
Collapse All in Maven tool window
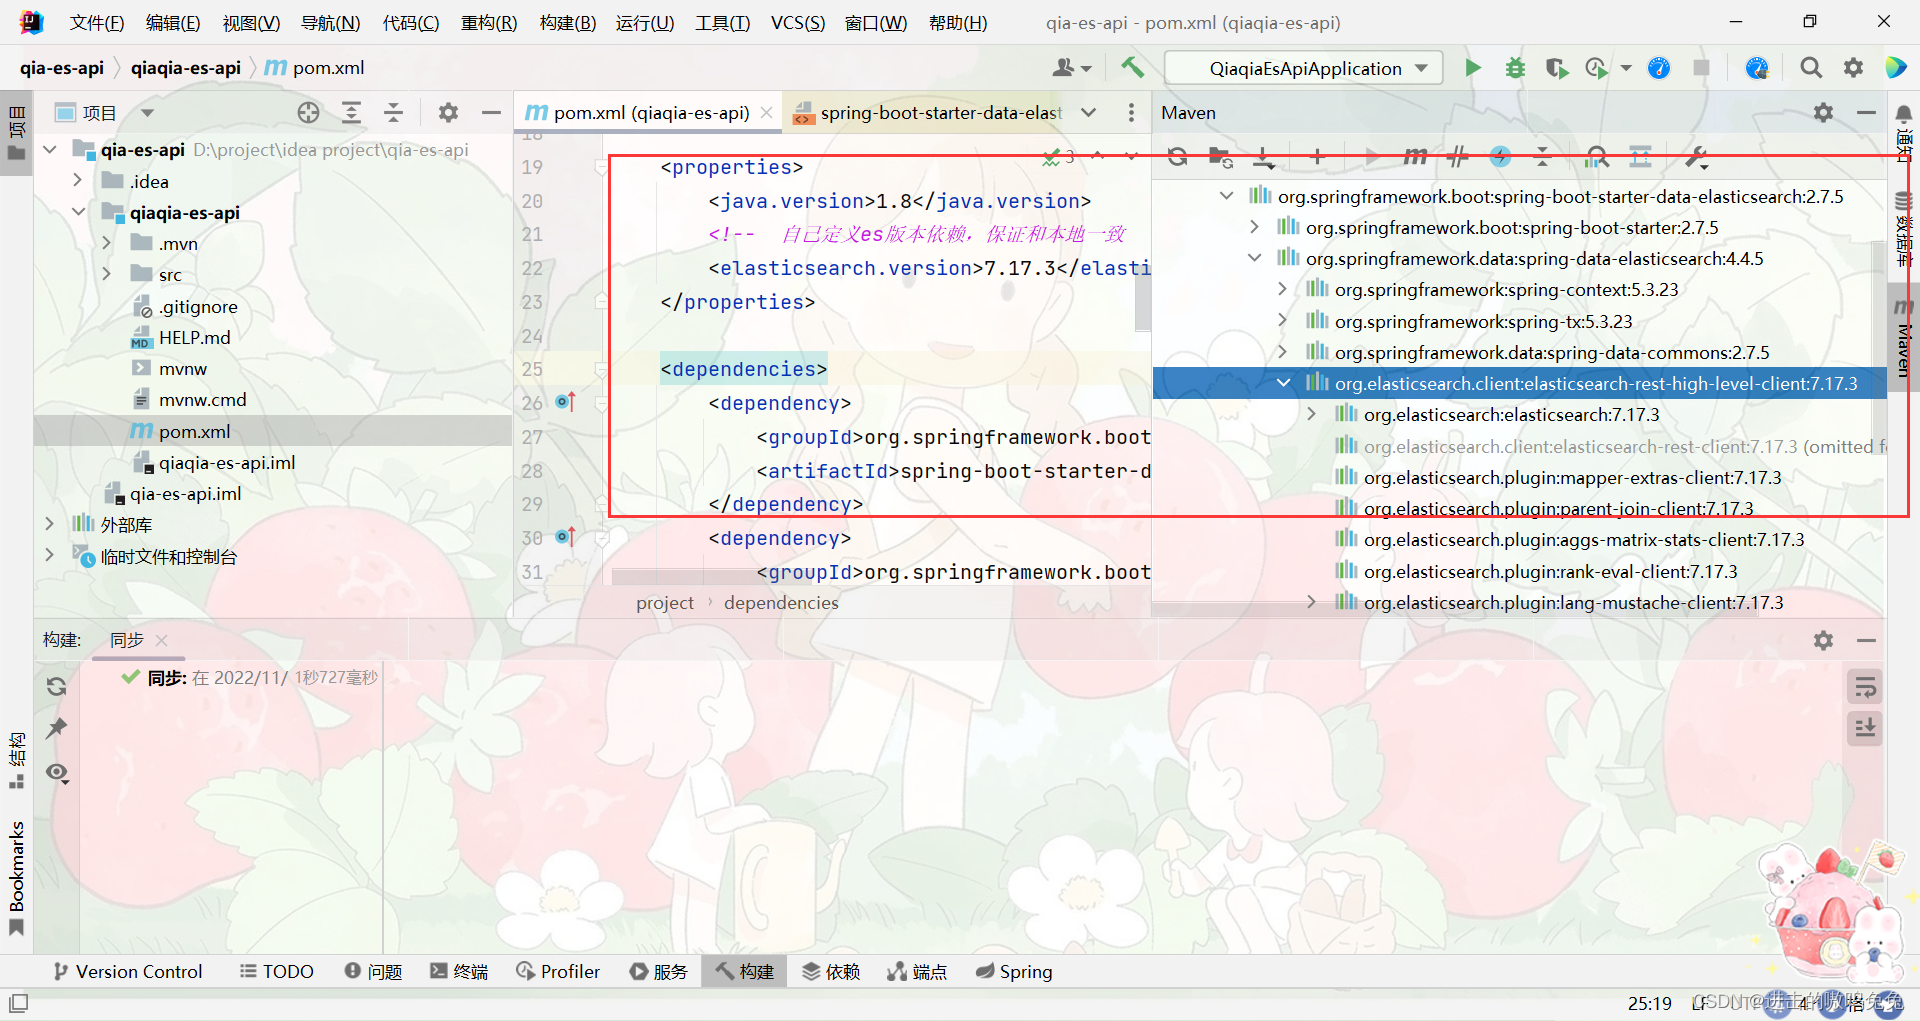tap(1542, 156)
